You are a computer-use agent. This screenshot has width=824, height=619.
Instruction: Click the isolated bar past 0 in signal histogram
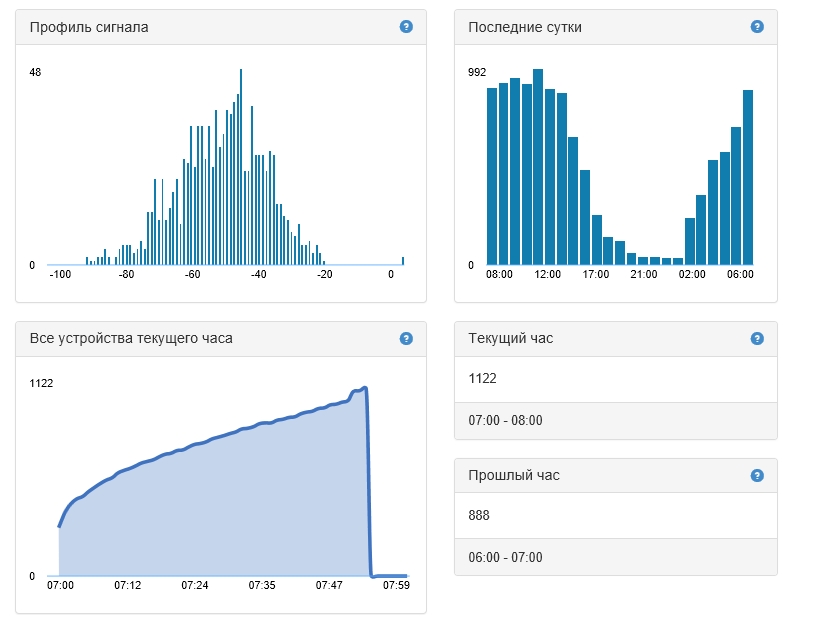tap(403, 261)
